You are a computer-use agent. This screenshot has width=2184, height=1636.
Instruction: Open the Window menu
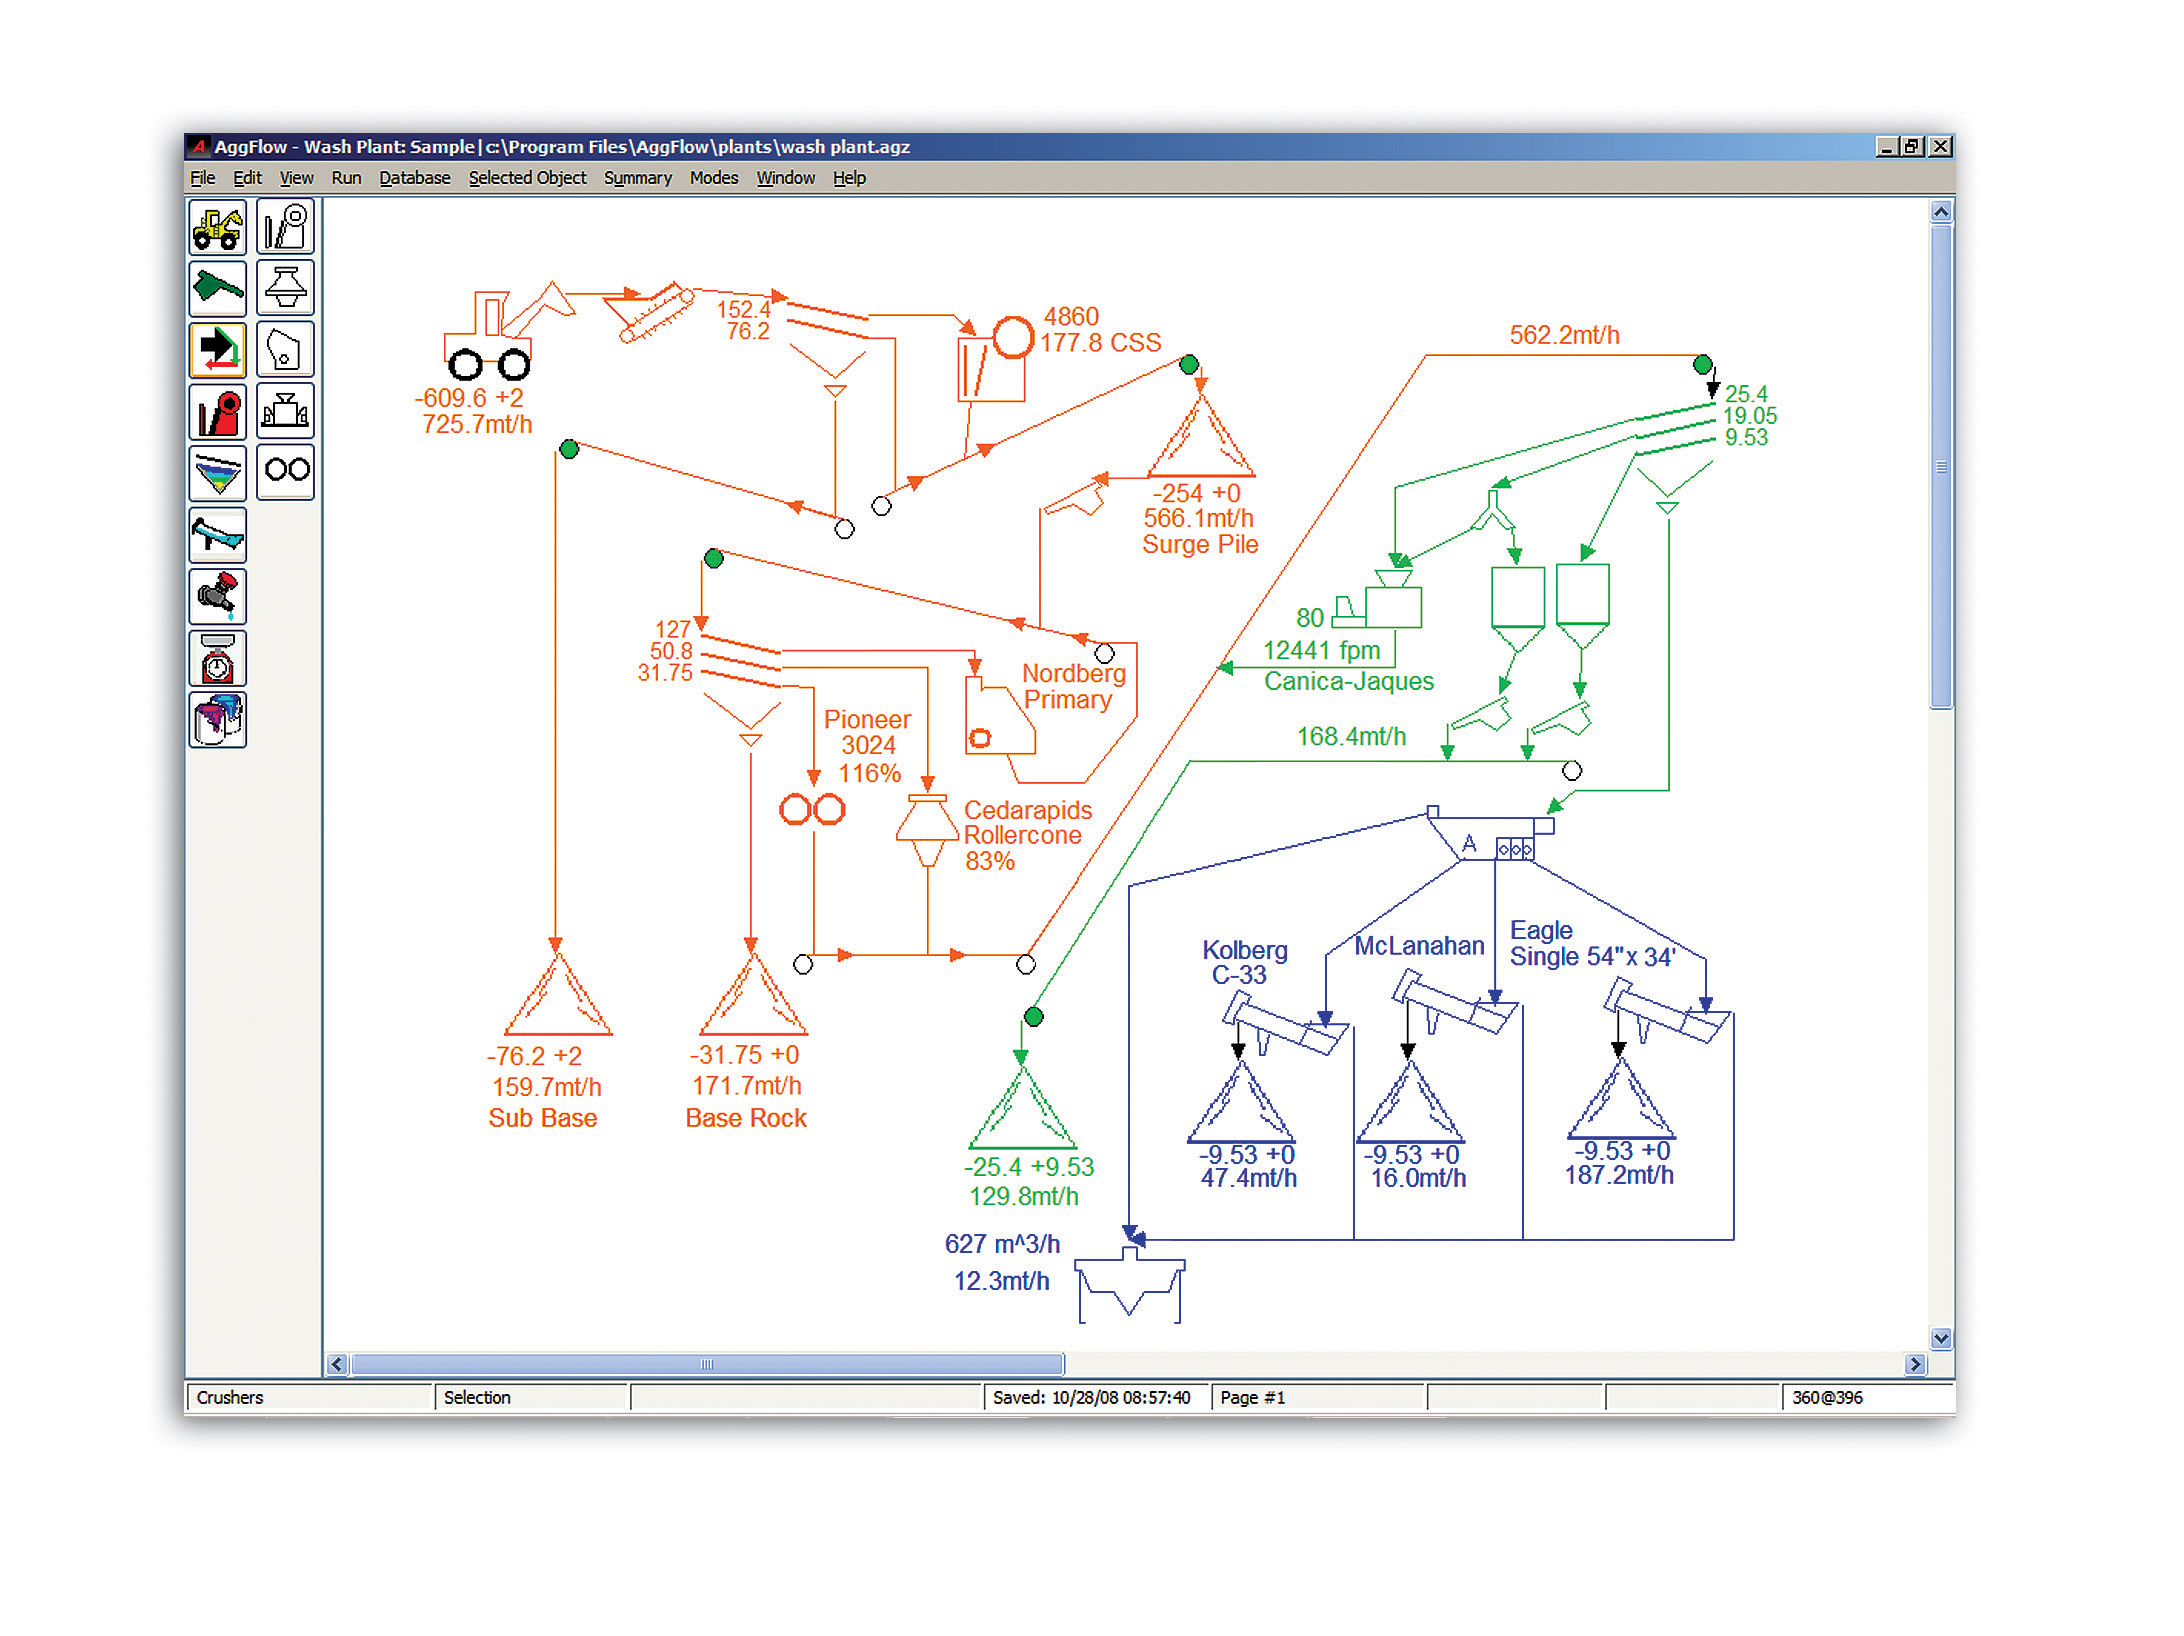point(786,178)
